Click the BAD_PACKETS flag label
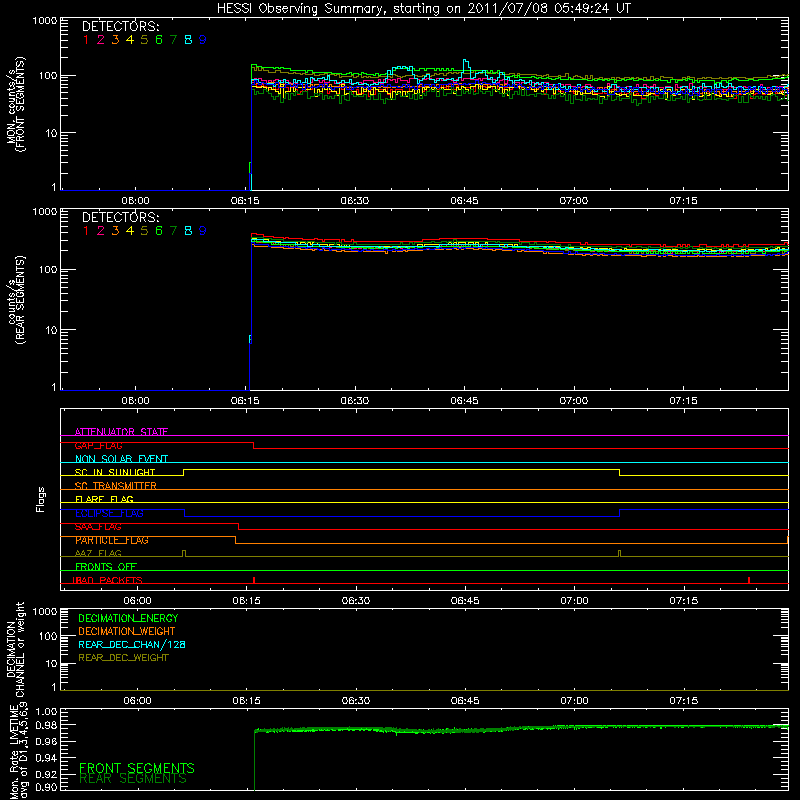 (107, 580)
